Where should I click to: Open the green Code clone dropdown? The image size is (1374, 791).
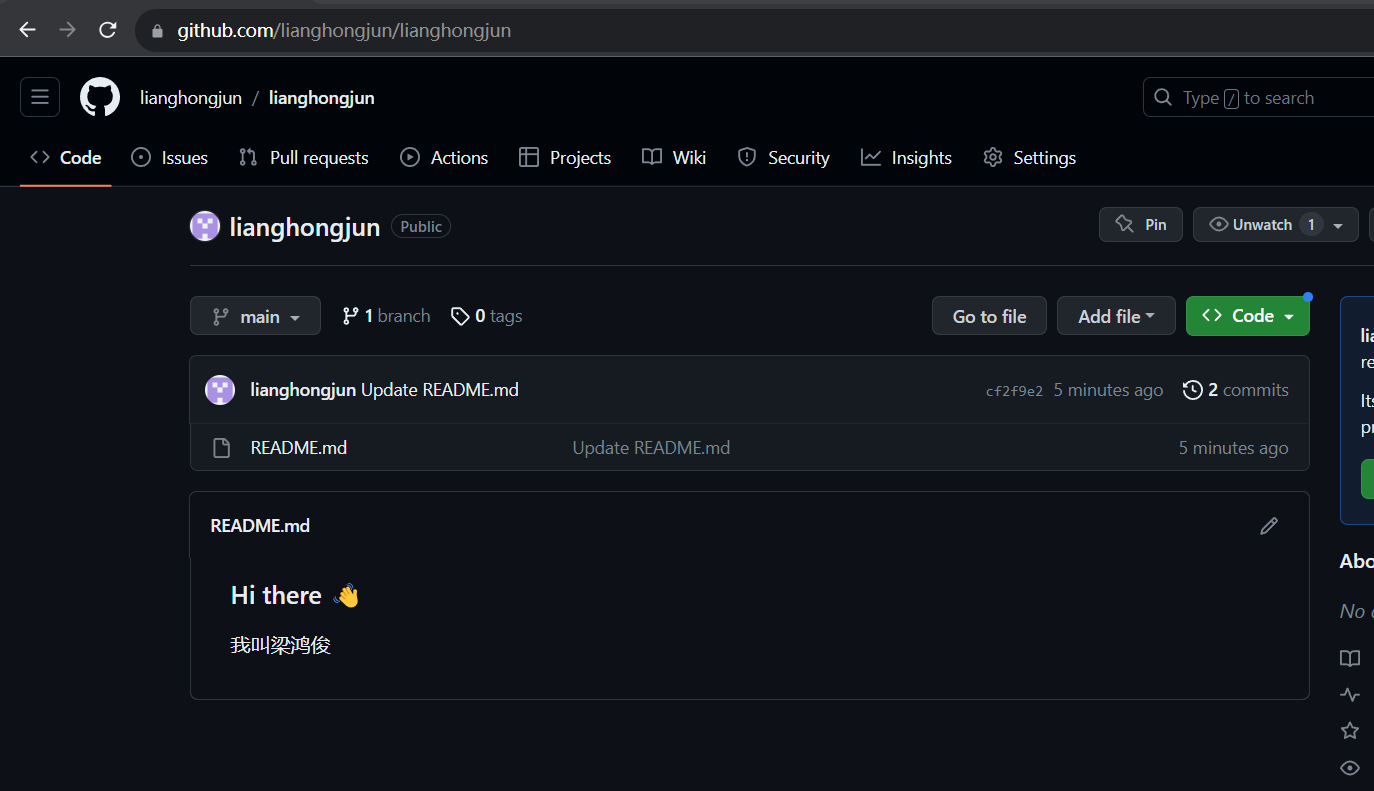[x=1248, y=316]
